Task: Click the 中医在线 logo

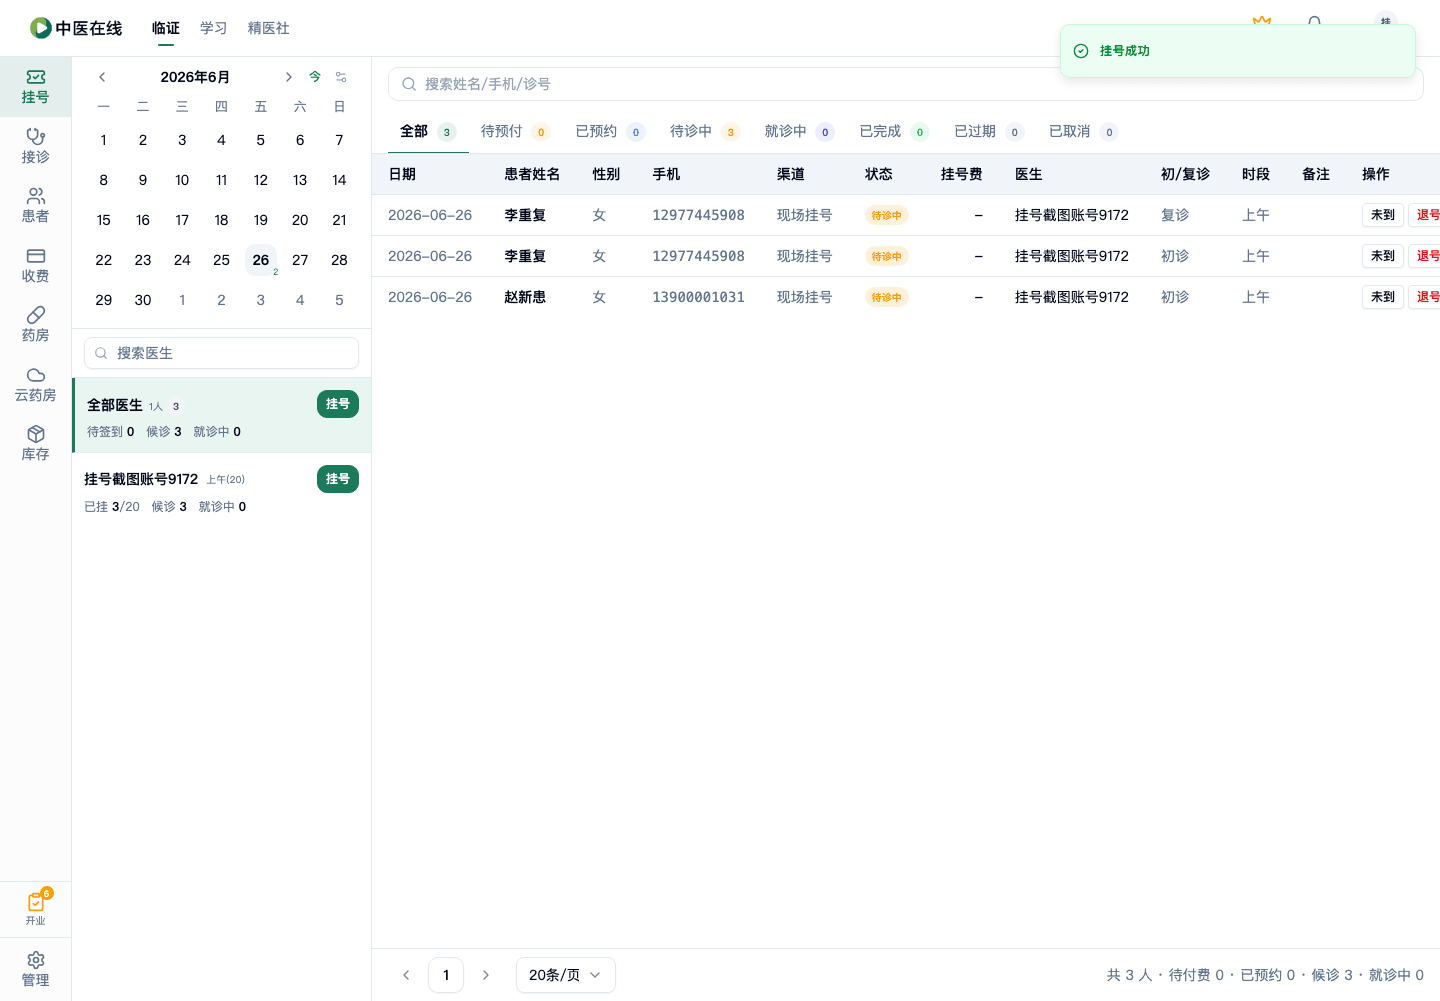Action: pos(76,28)
